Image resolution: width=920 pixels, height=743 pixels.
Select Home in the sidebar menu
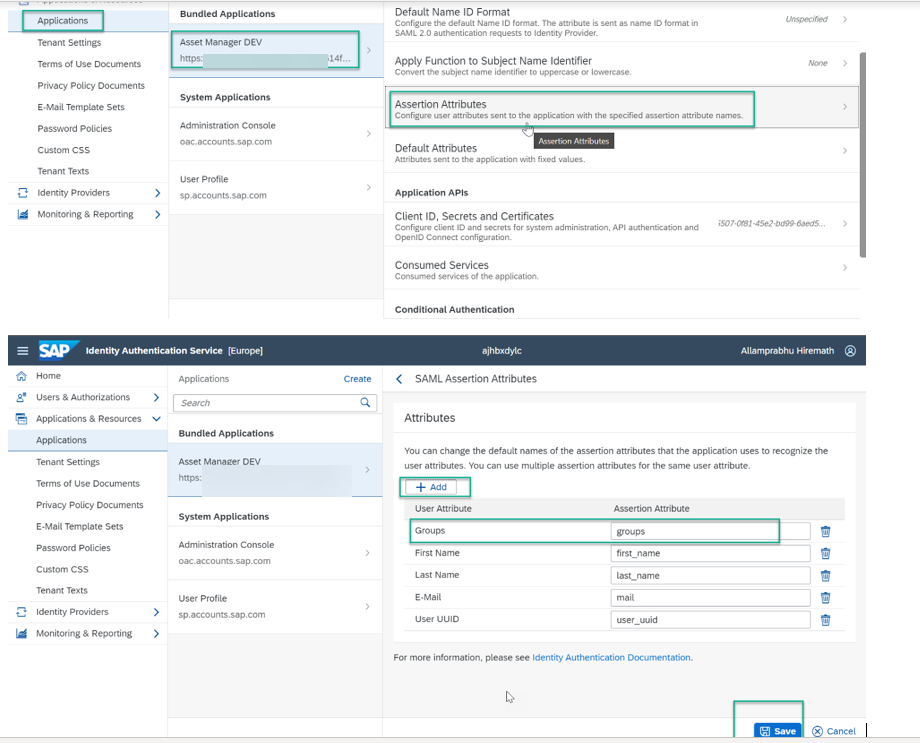point(48,376)
